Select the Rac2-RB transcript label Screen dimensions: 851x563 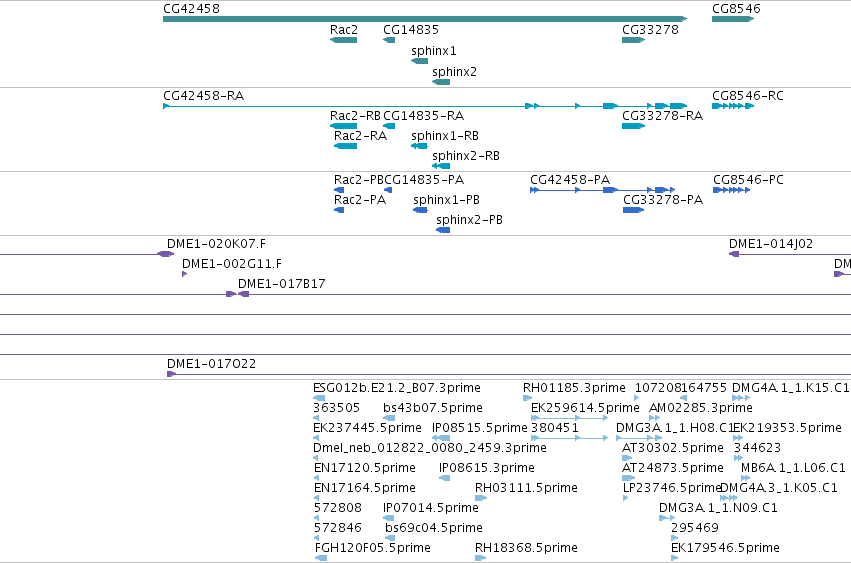pos(355,116)
